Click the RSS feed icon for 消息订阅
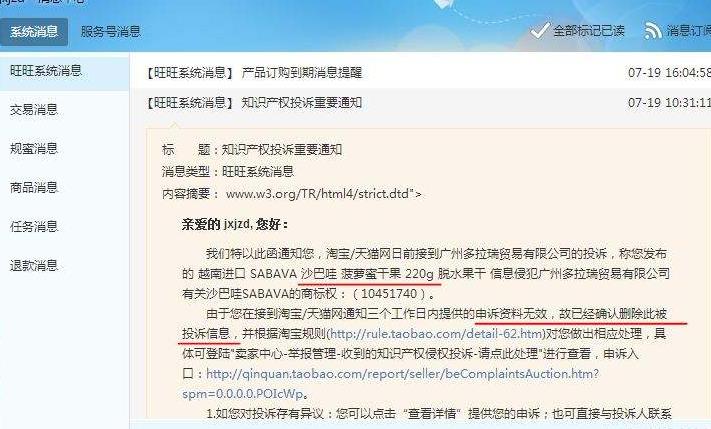 [x=653, y=31]
